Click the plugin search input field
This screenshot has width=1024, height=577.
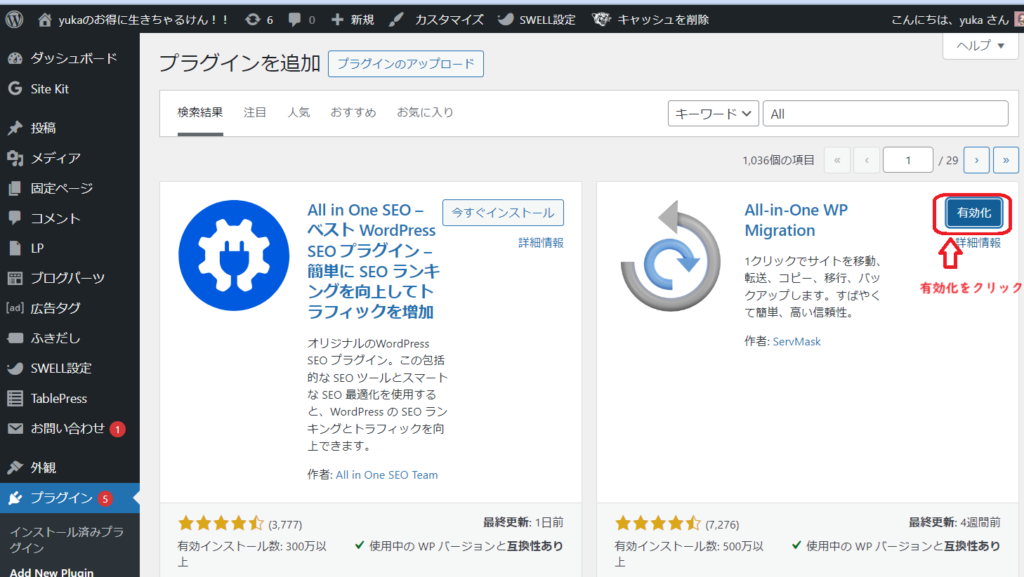click(885, 114)
